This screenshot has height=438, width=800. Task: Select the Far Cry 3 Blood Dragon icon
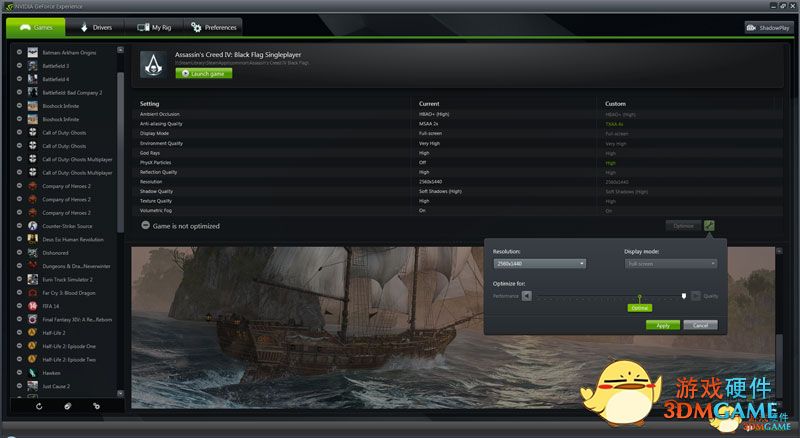pos(33,293)
